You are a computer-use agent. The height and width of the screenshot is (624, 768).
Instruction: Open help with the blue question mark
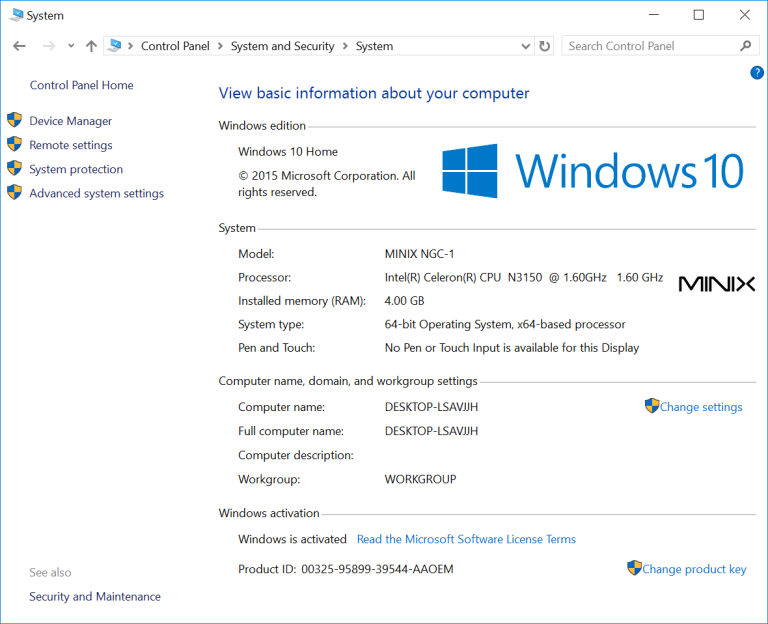[x=757, y=73]
